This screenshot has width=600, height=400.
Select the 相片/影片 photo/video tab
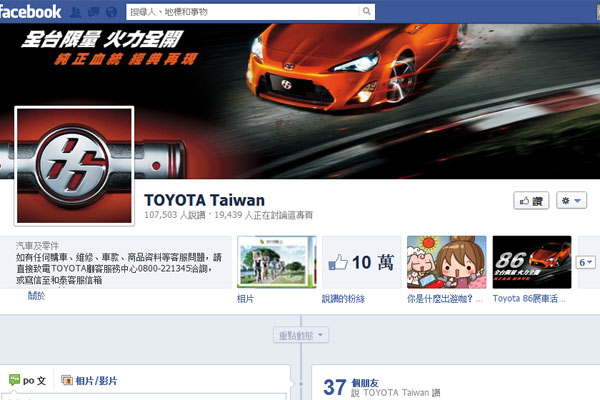[x=89, y=380]
